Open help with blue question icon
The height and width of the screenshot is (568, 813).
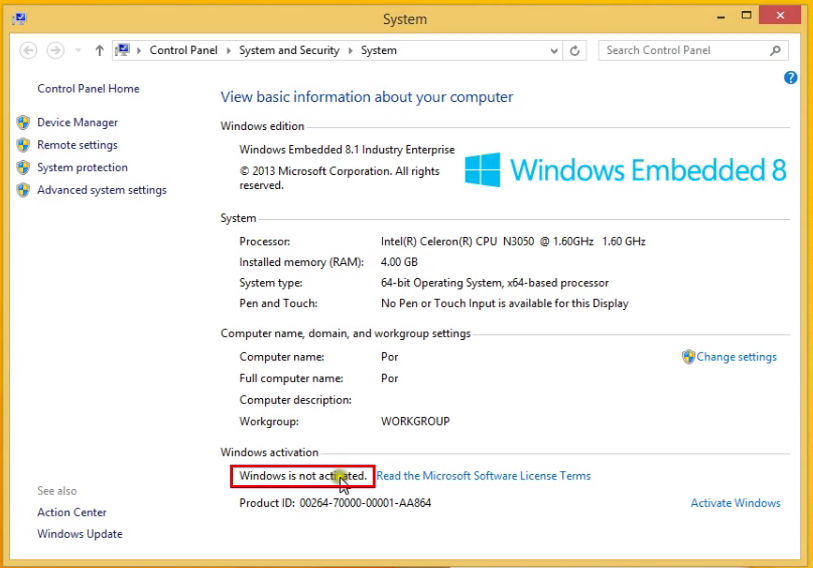[790, 78]
